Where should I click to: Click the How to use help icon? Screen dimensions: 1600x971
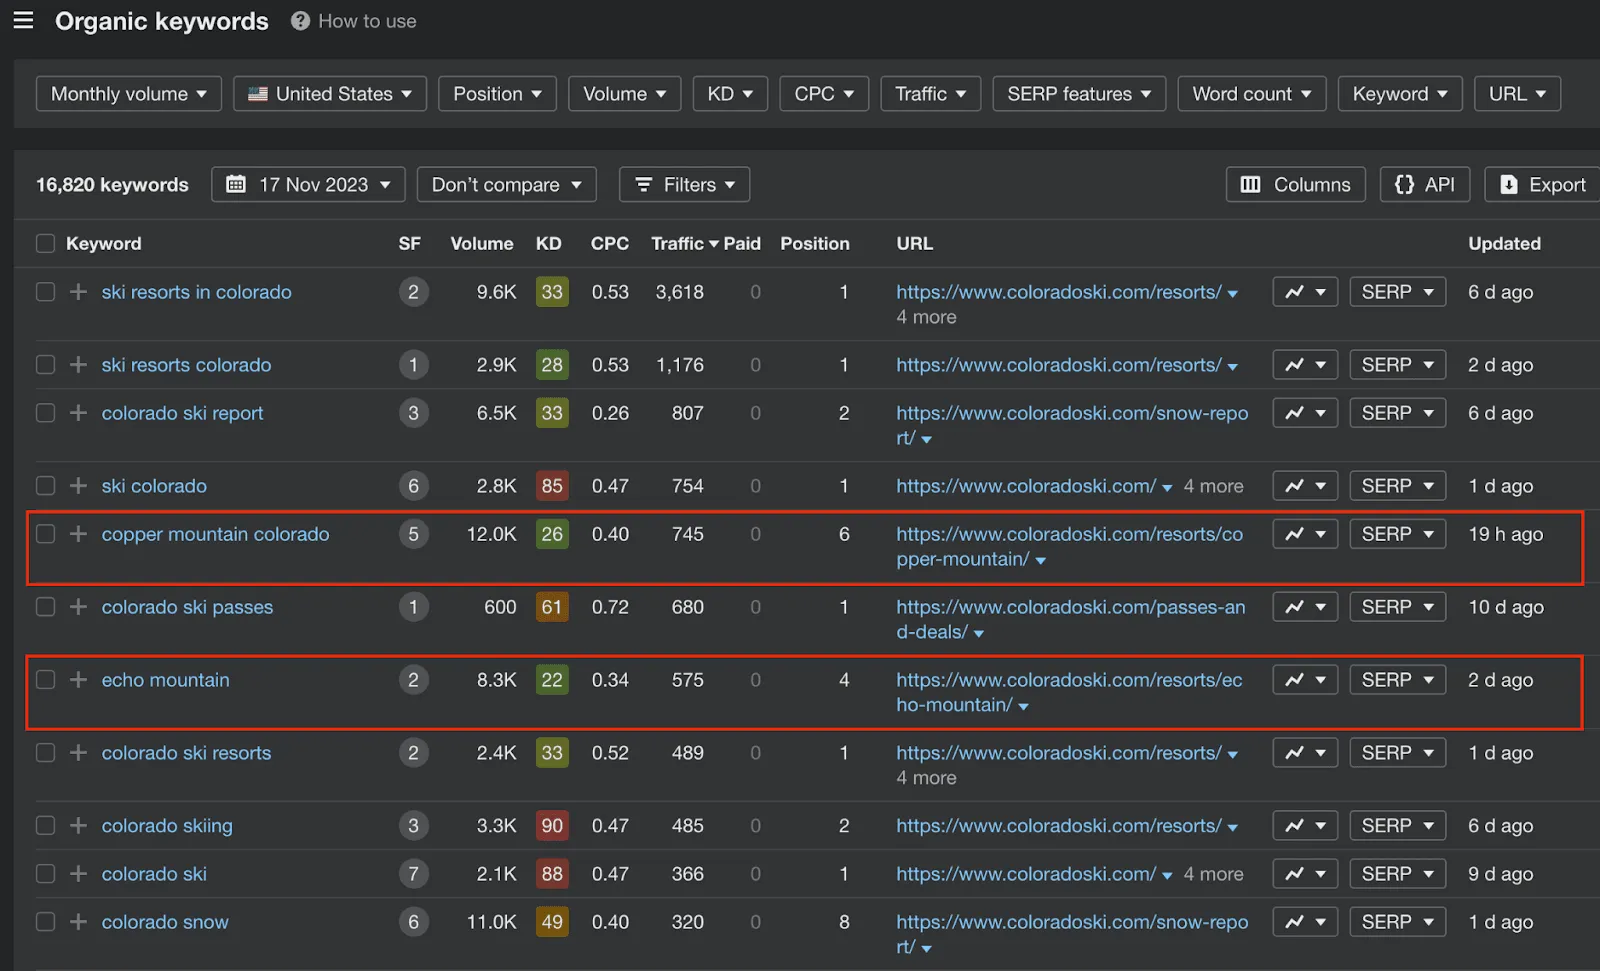tap(299, 20)
